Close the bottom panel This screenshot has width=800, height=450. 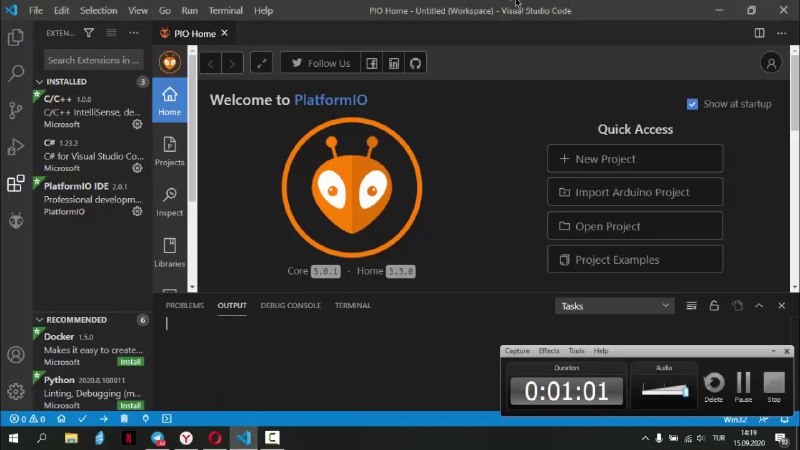[x=782, y=306]
